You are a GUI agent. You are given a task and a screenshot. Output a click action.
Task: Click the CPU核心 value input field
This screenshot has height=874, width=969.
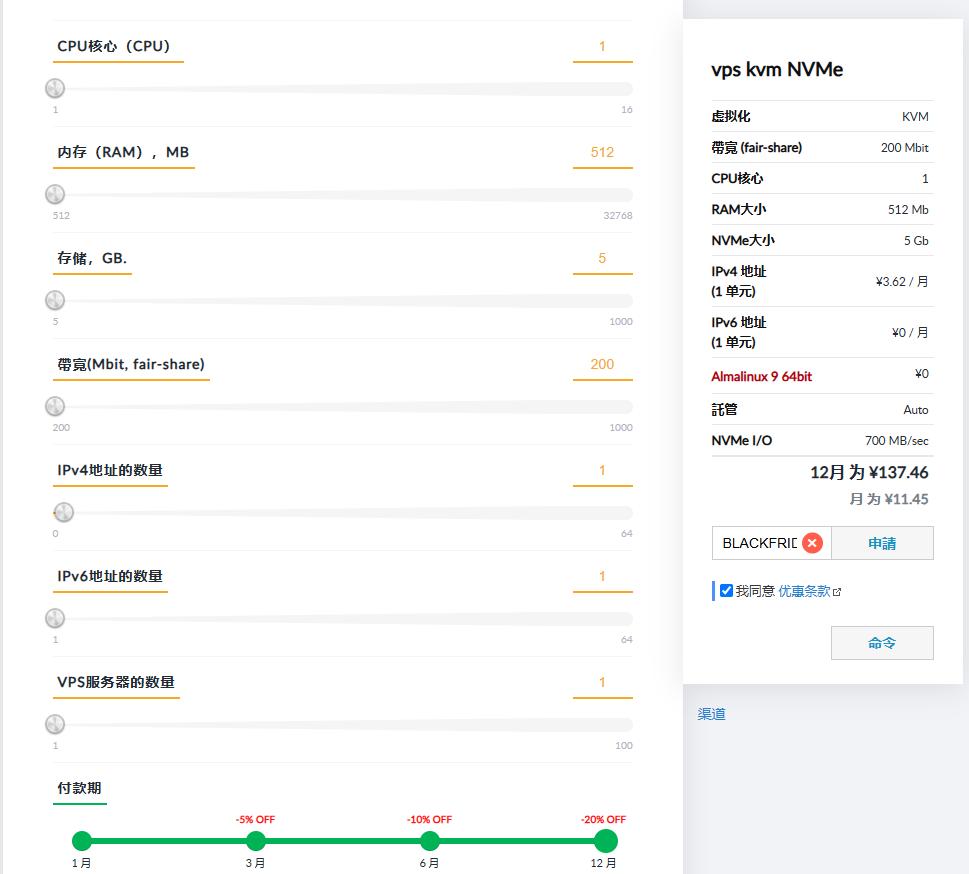tap(602, 46)
